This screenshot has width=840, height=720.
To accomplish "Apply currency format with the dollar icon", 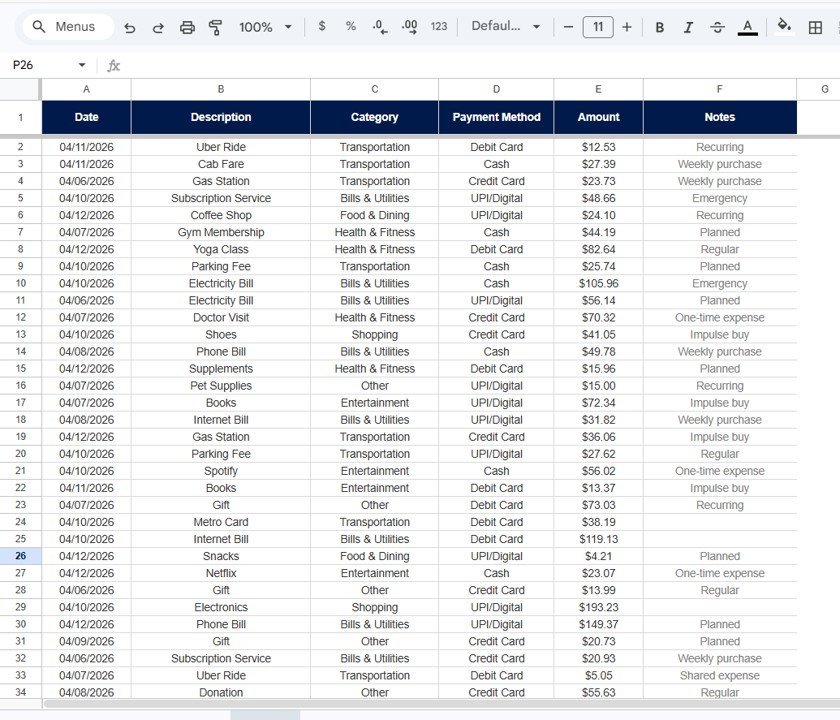I will point(321,27).
